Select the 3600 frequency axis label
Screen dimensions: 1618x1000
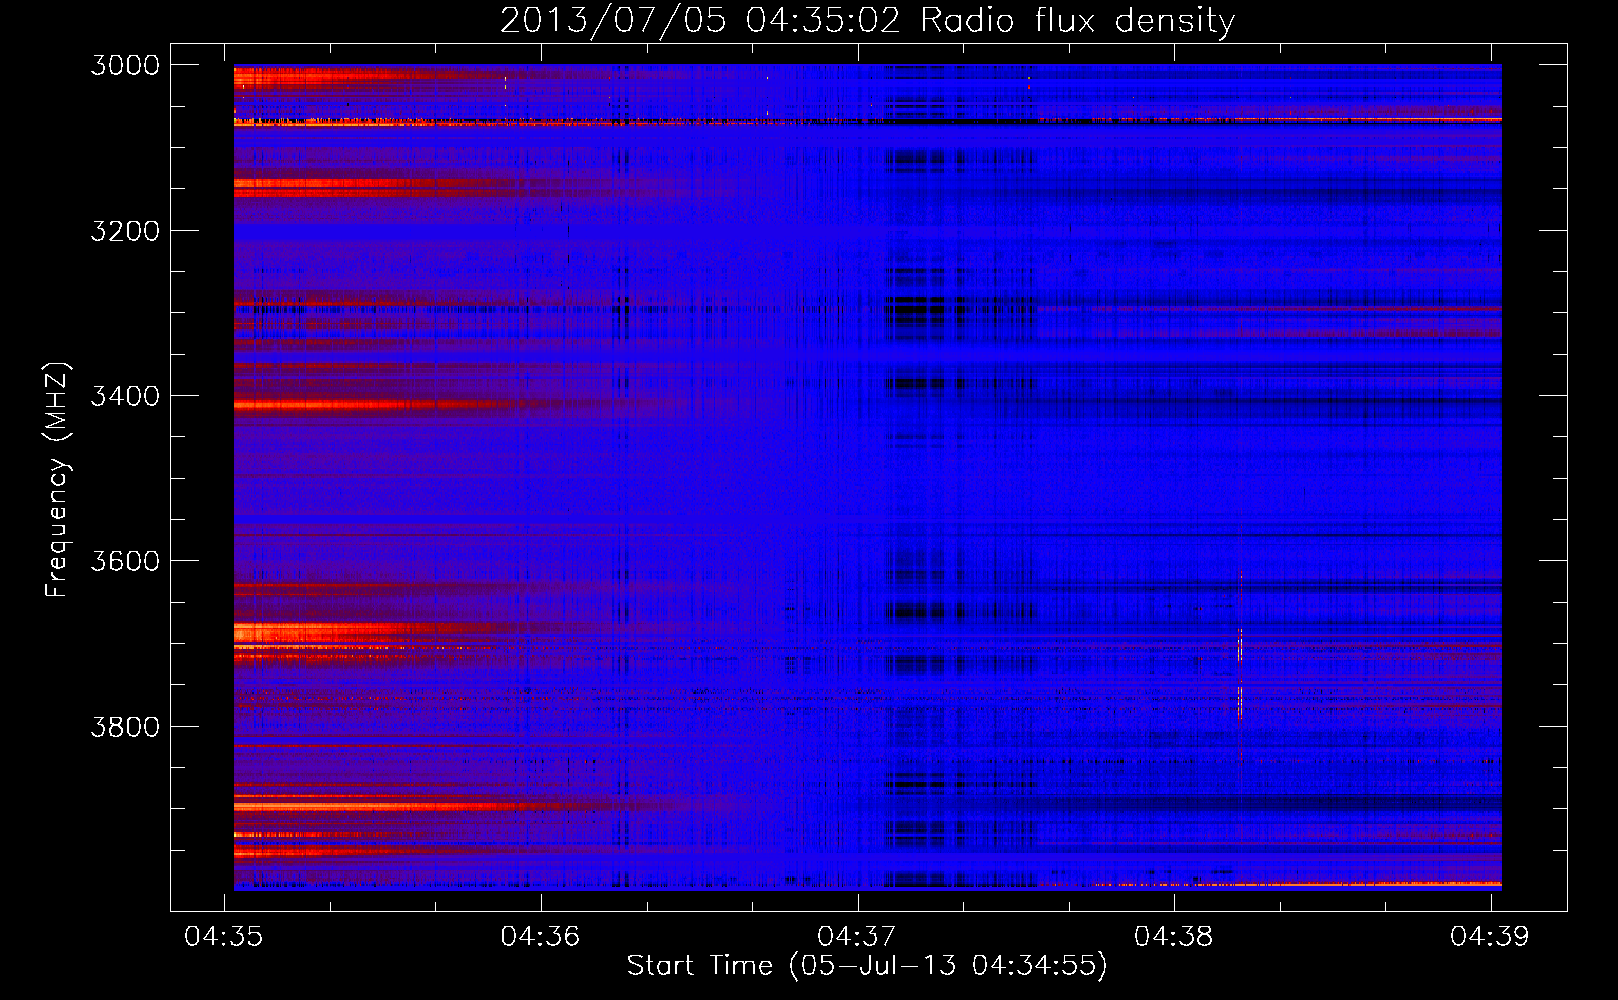125,561
